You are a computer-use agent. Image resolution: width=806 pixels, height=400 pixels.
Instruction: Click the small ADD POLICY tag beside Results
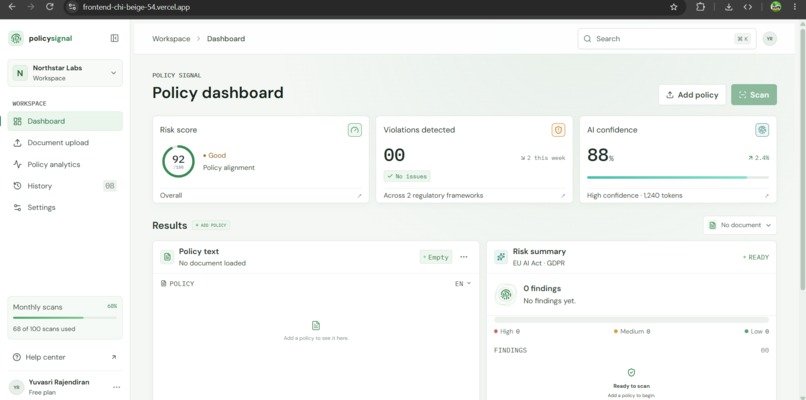[x=211, y=225]
